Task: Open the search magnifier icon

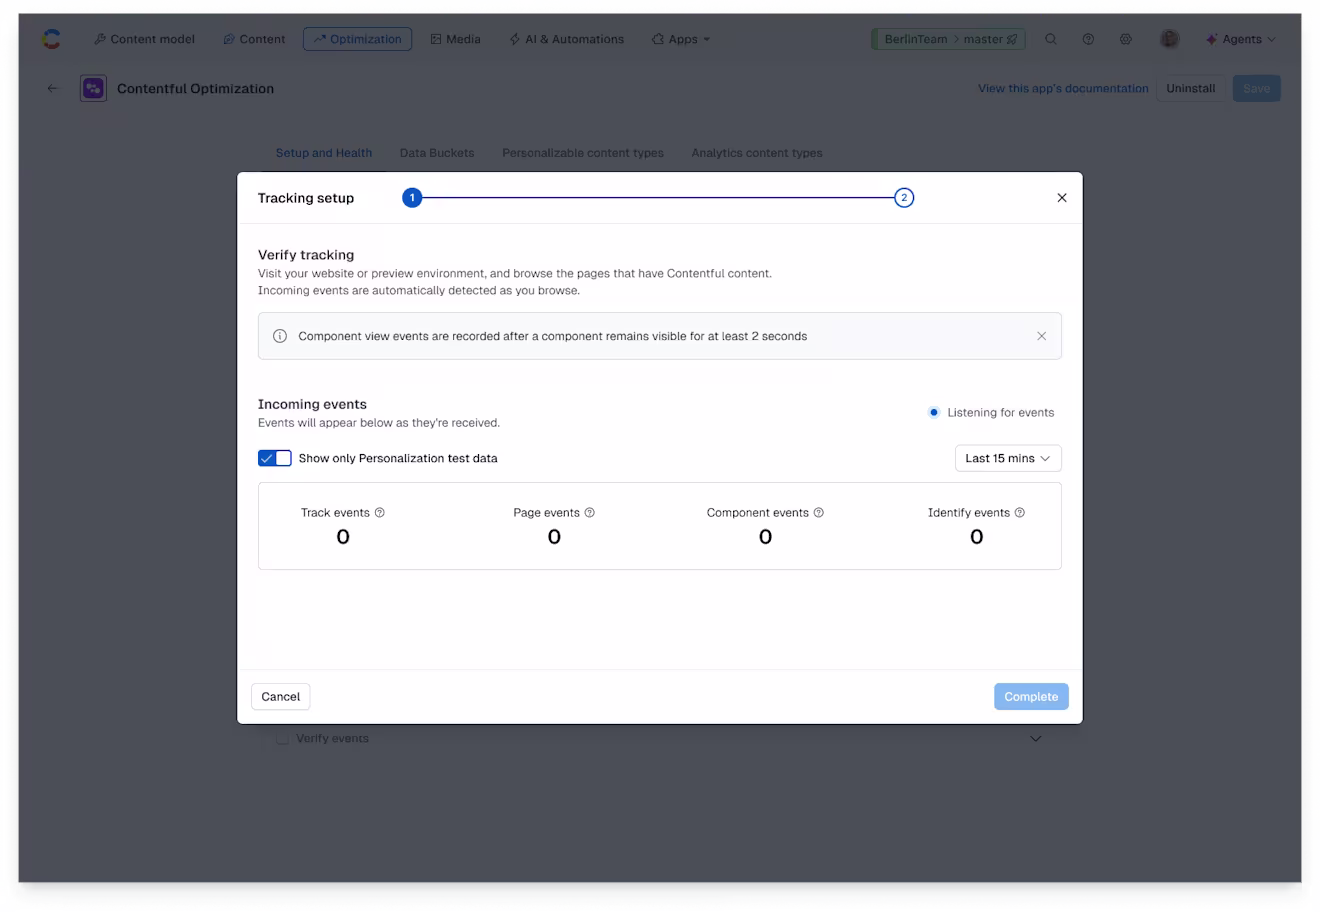Action: point(1051,39)
